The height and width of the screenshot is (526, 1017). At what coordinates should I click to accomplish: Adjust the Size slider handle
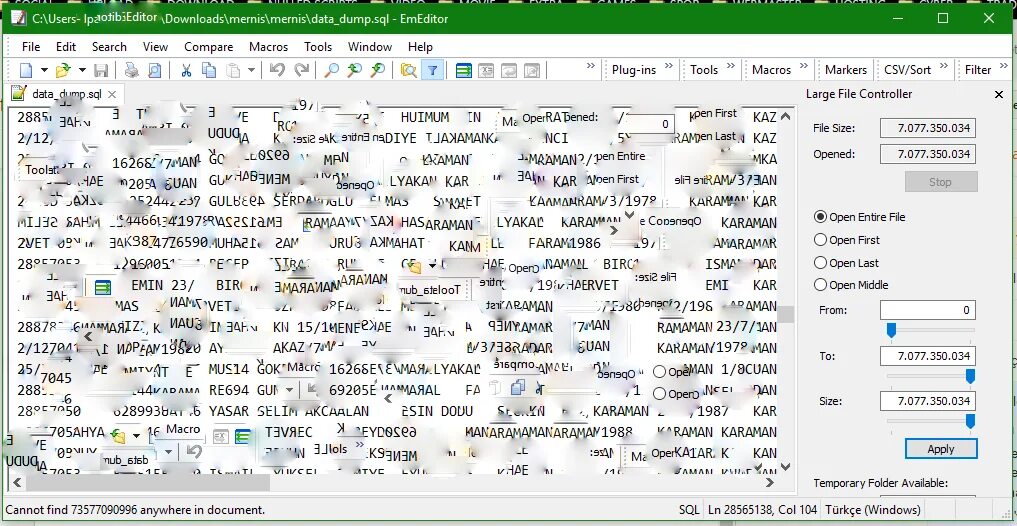pos(970,422)
